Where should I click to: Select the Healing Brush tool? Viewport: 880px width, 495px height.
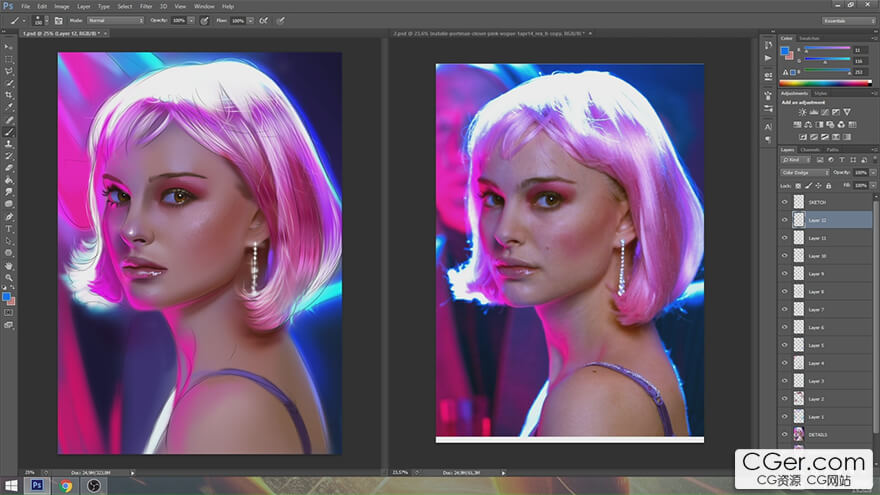[x=8, y=120]
